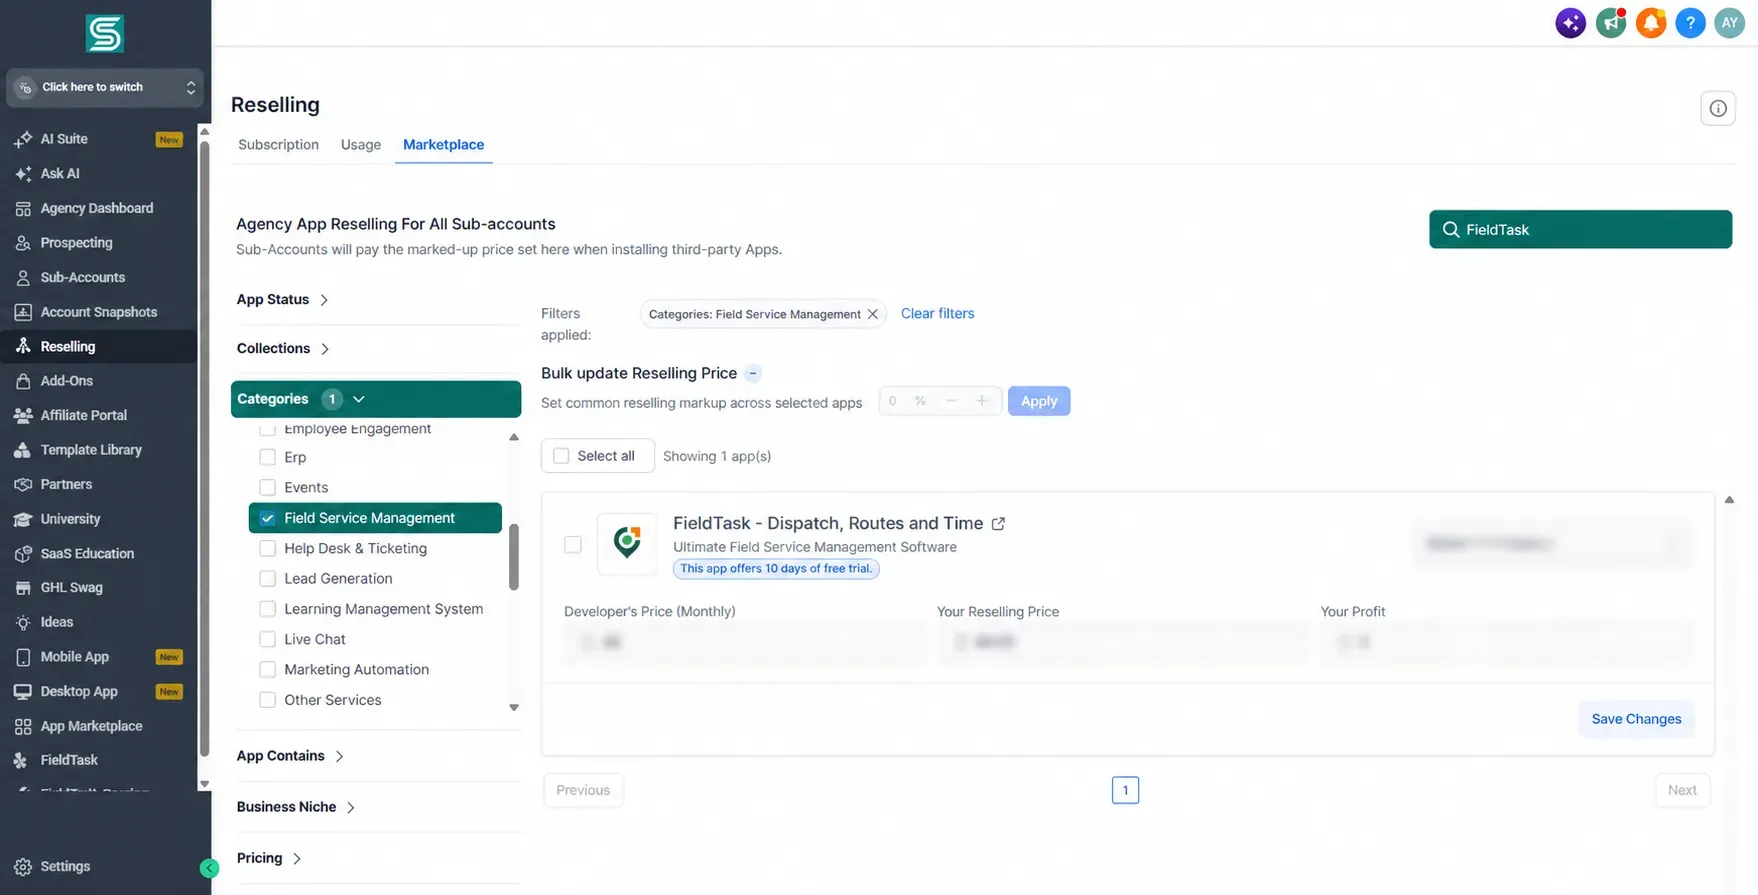Click the purple AI sparkle header icon

pos(1570,23)
